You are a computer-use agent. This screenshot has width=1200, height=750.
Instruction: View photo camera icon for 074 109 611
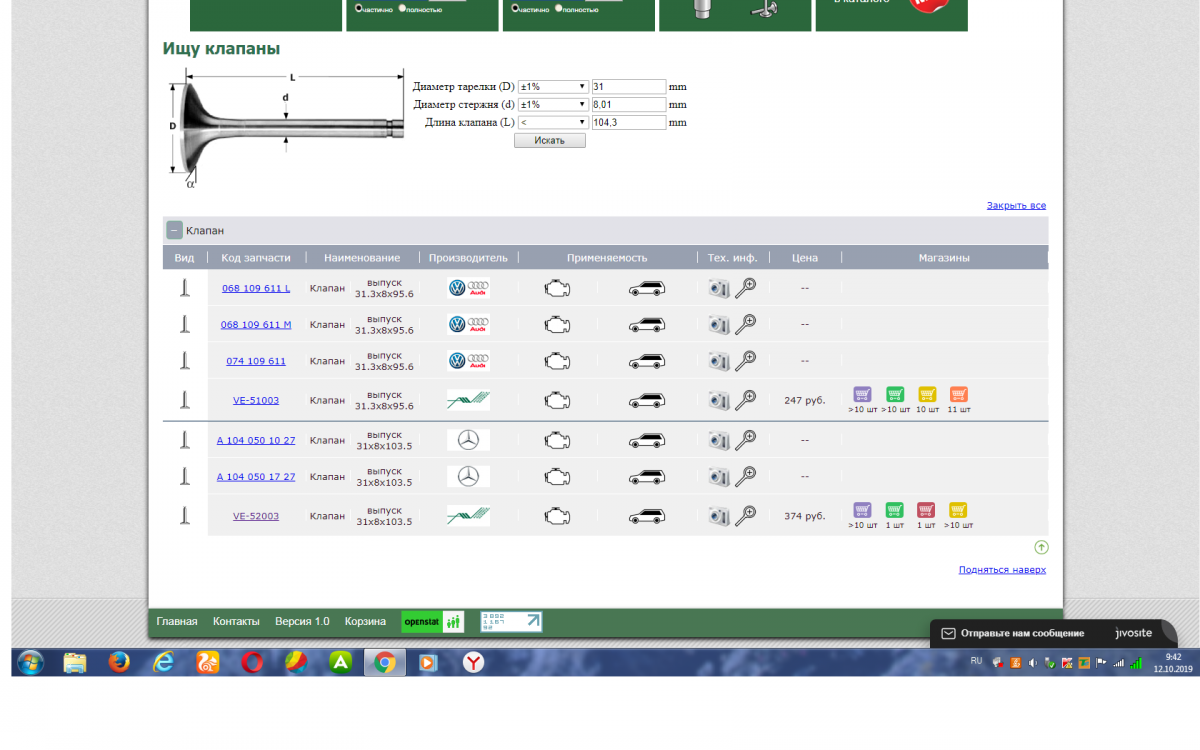pos(719,361)
